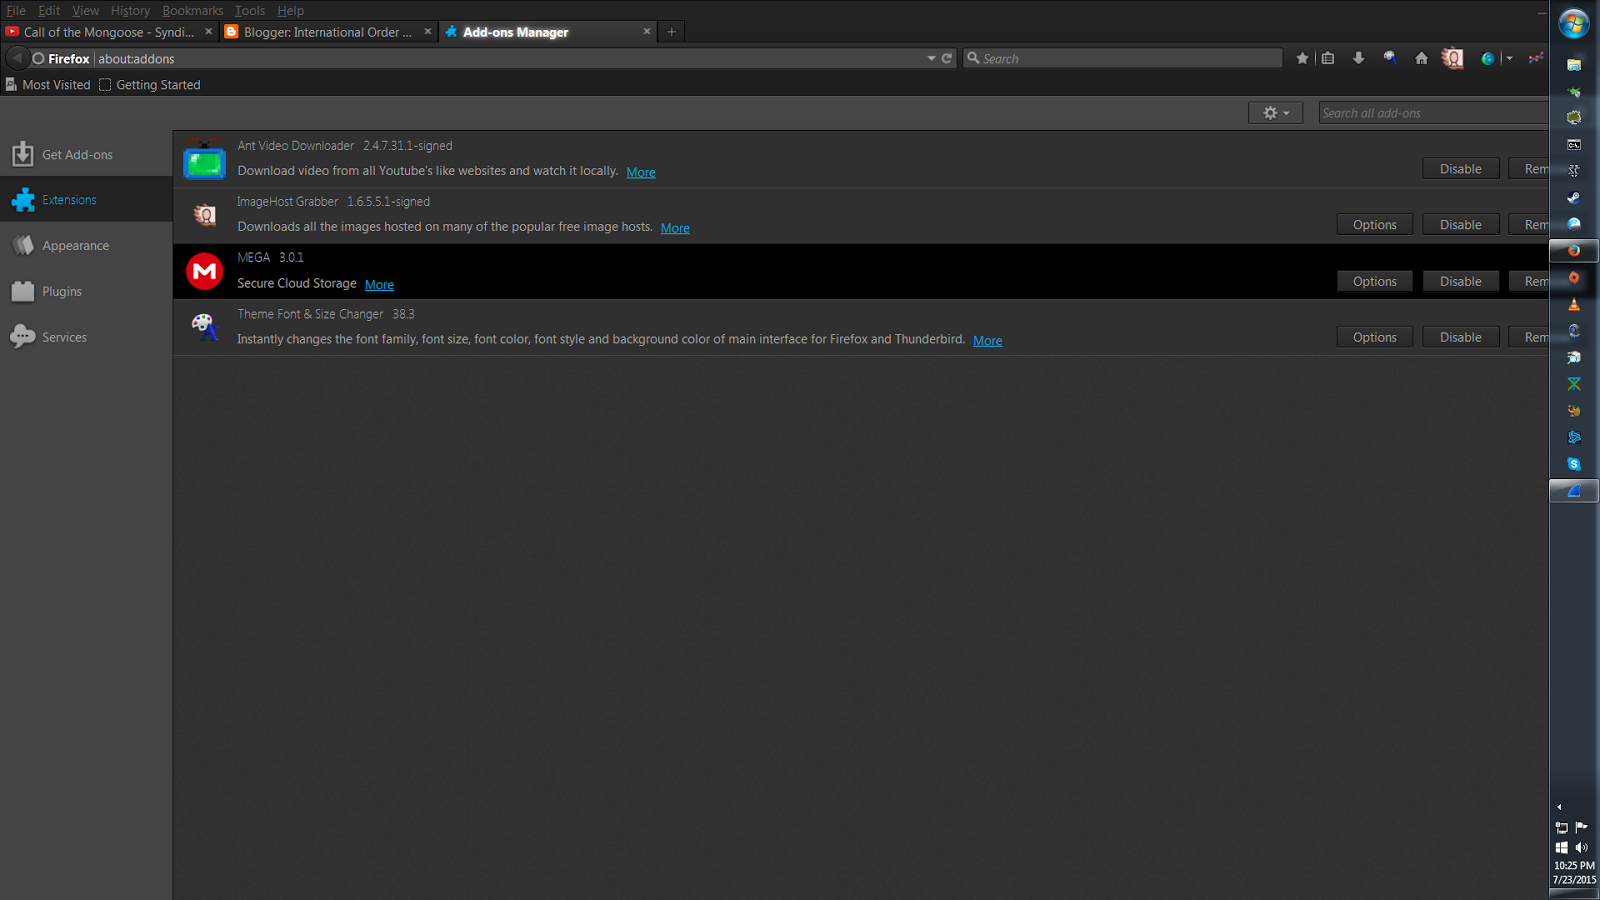Viewport: 1600px width, 900px height.
Task: Disable the MEGA extension
Action: point(1460,281)
